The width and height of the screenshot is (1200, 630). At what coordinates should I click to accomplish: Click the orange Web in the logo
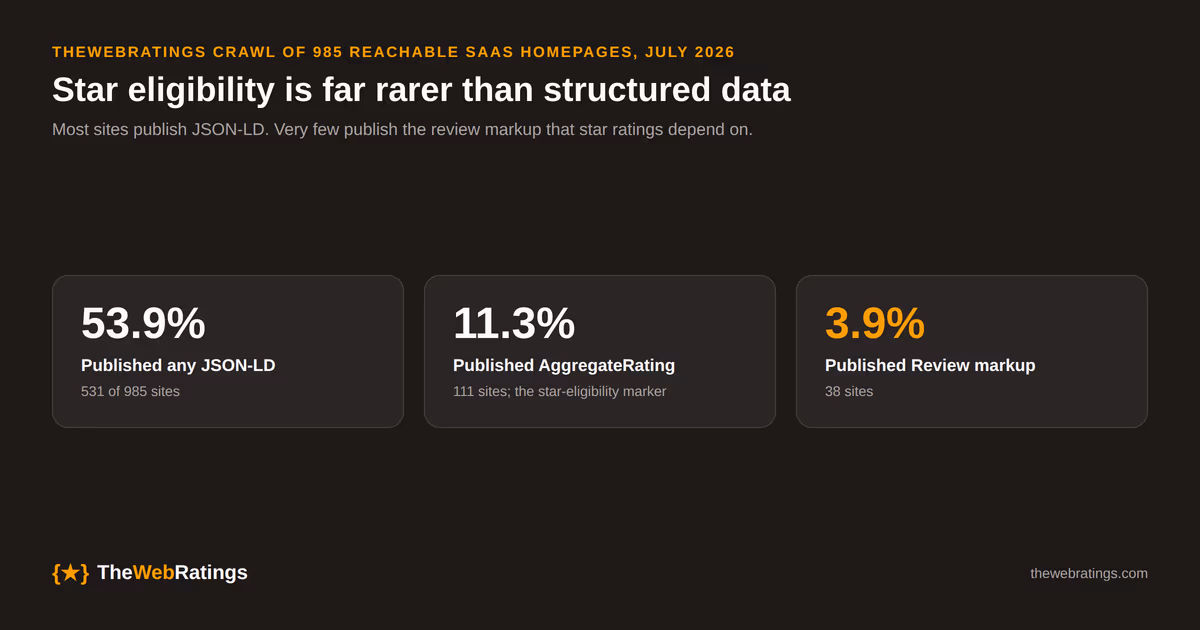(154, 573)
